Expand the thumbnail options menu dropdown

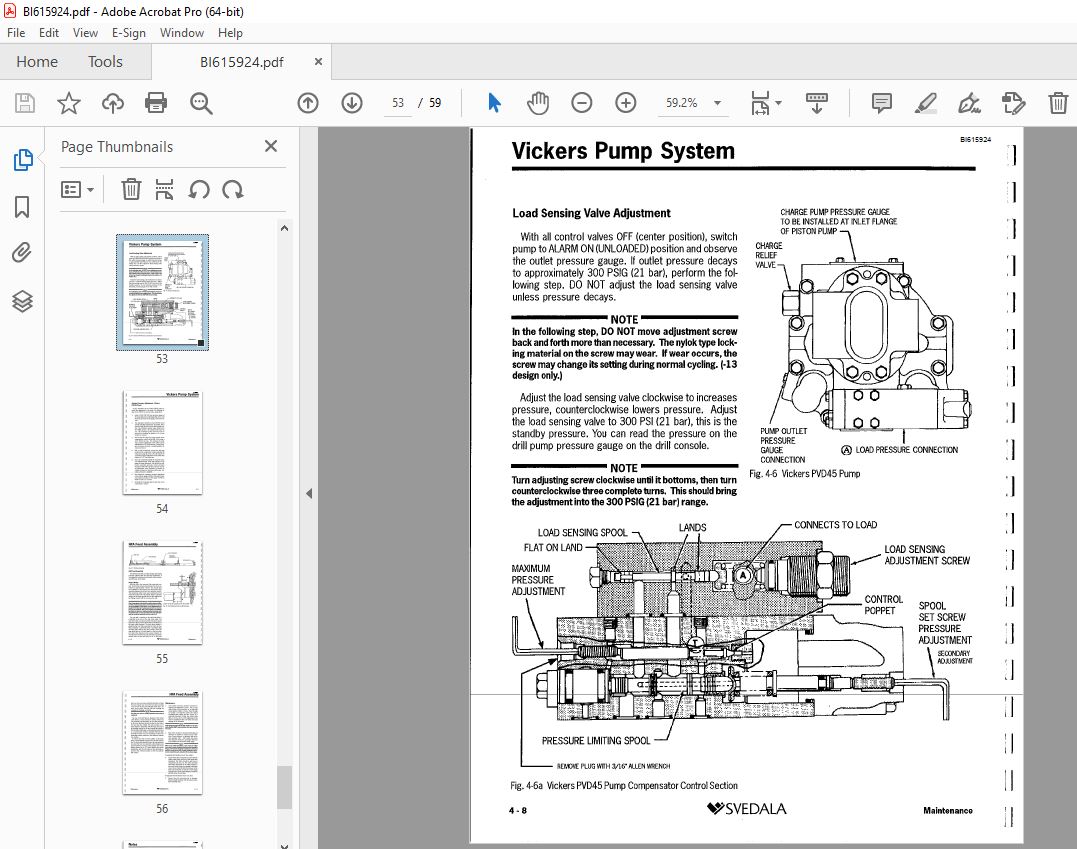click(77, 190)
